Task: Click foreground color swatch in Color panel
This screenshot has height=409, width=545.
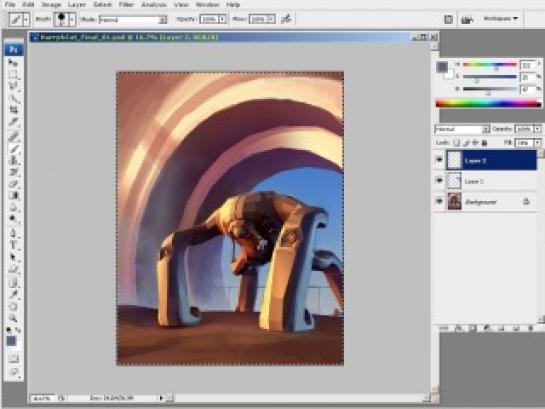Action: [x=442, y=67]
